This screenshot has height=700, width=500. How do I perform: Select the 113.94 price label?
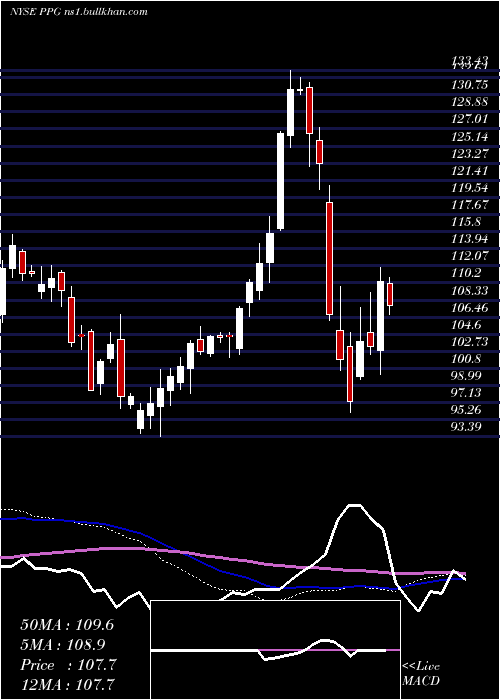pyautogui.click(x=469, y=239)
